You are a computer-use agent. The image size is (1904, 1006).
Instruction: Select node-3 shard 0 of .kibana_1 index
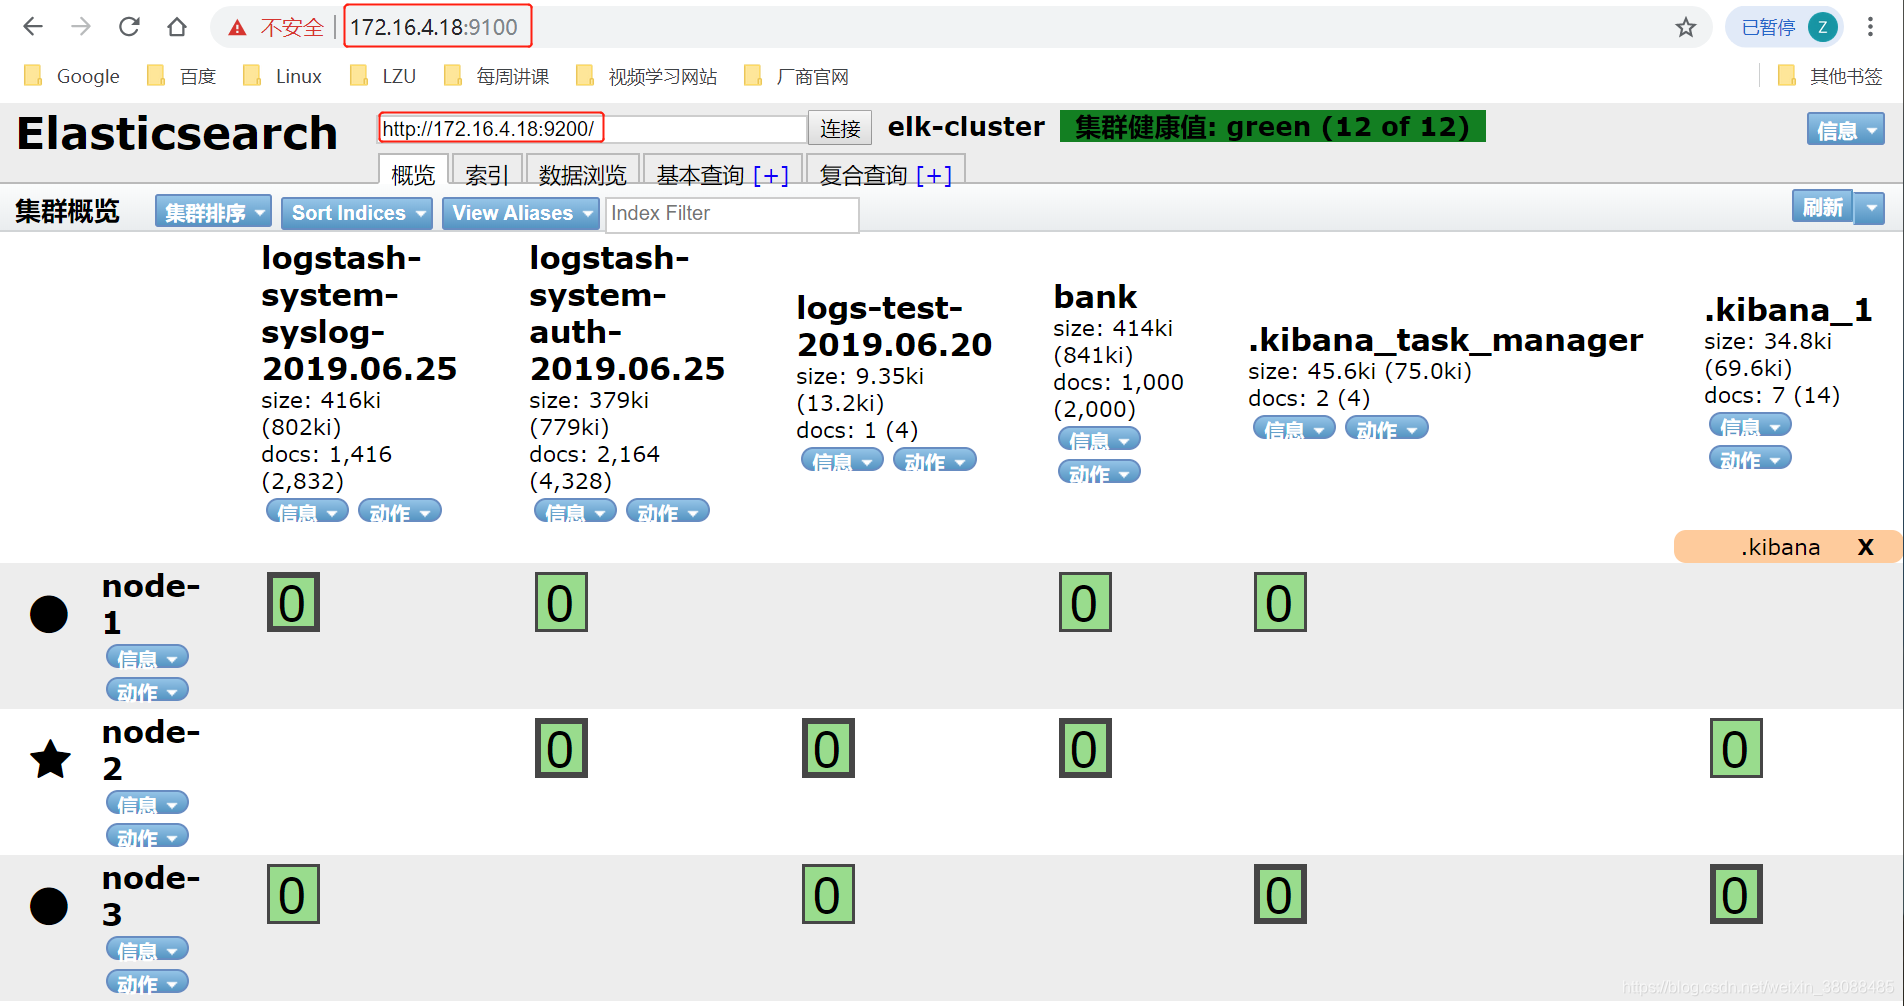tap(1735, 894)
